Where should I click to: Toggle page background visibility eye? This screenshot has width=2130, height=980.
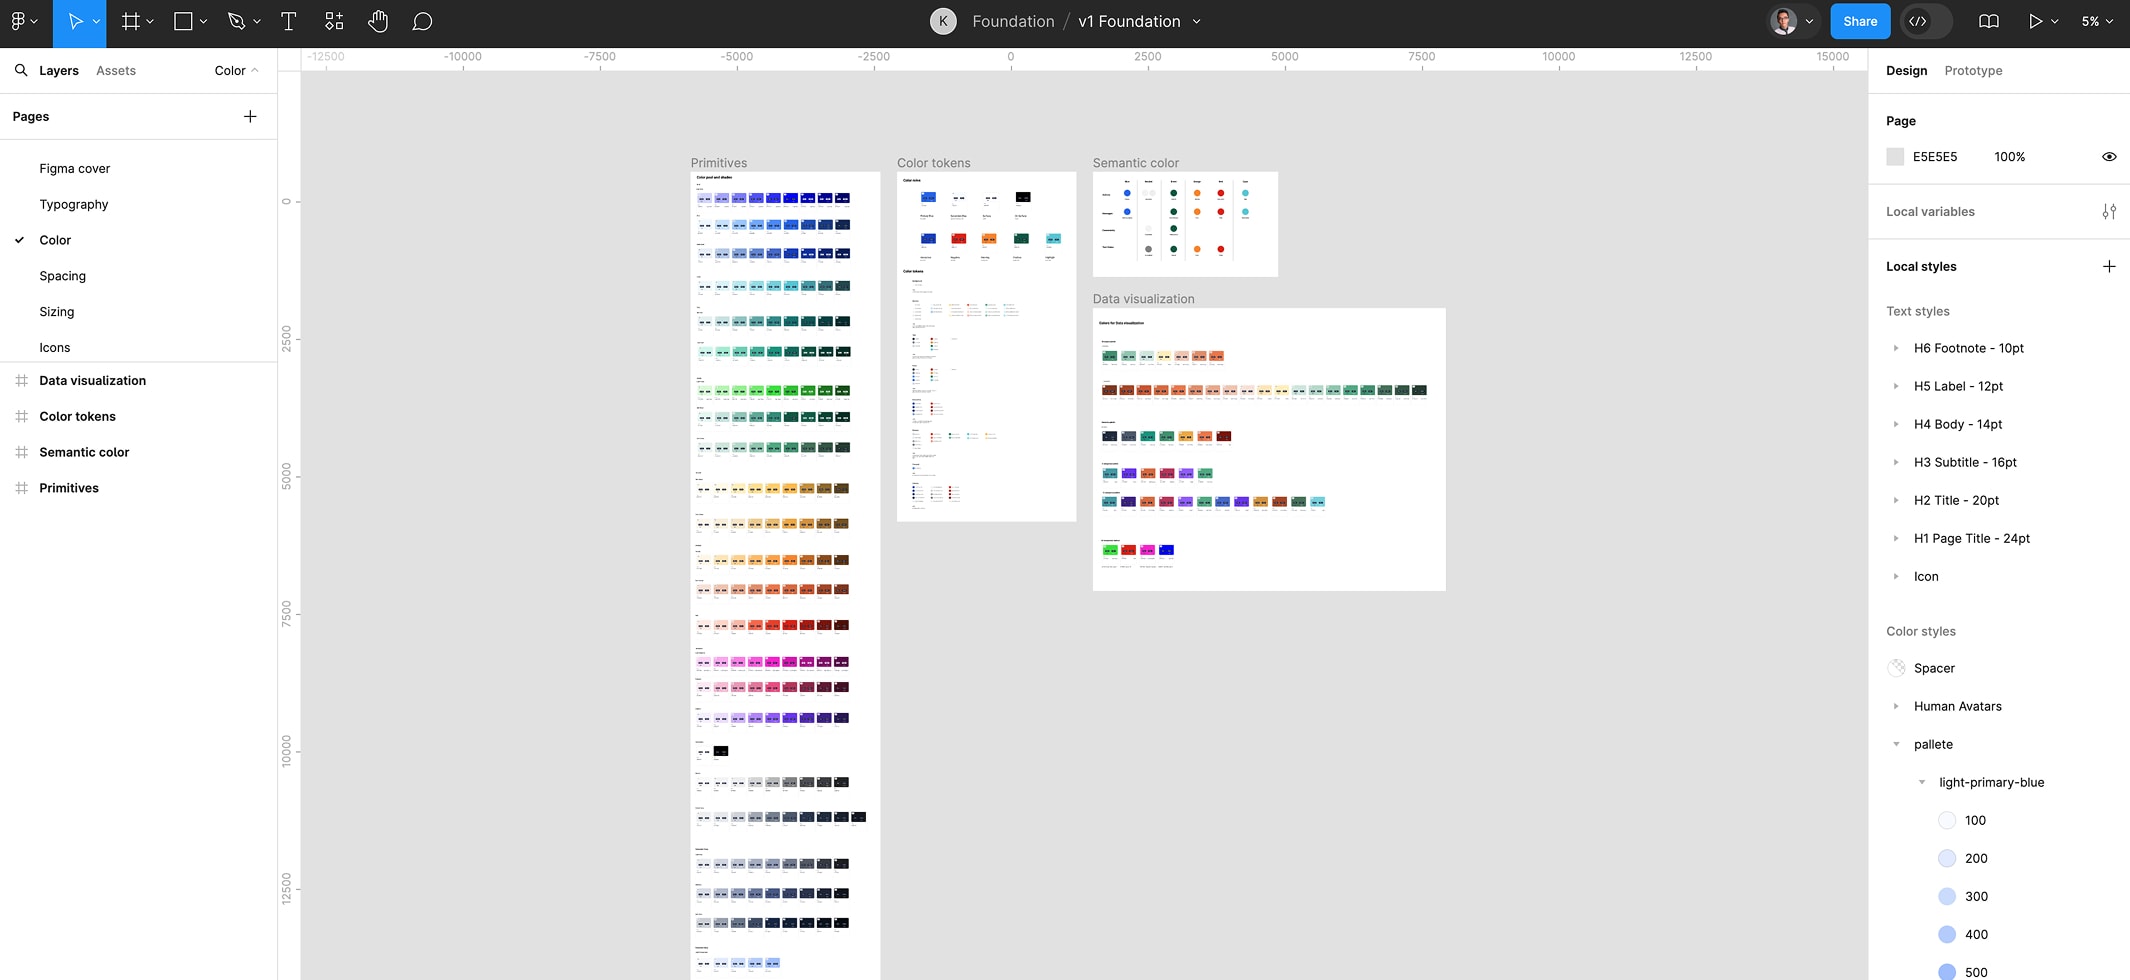2109,157
